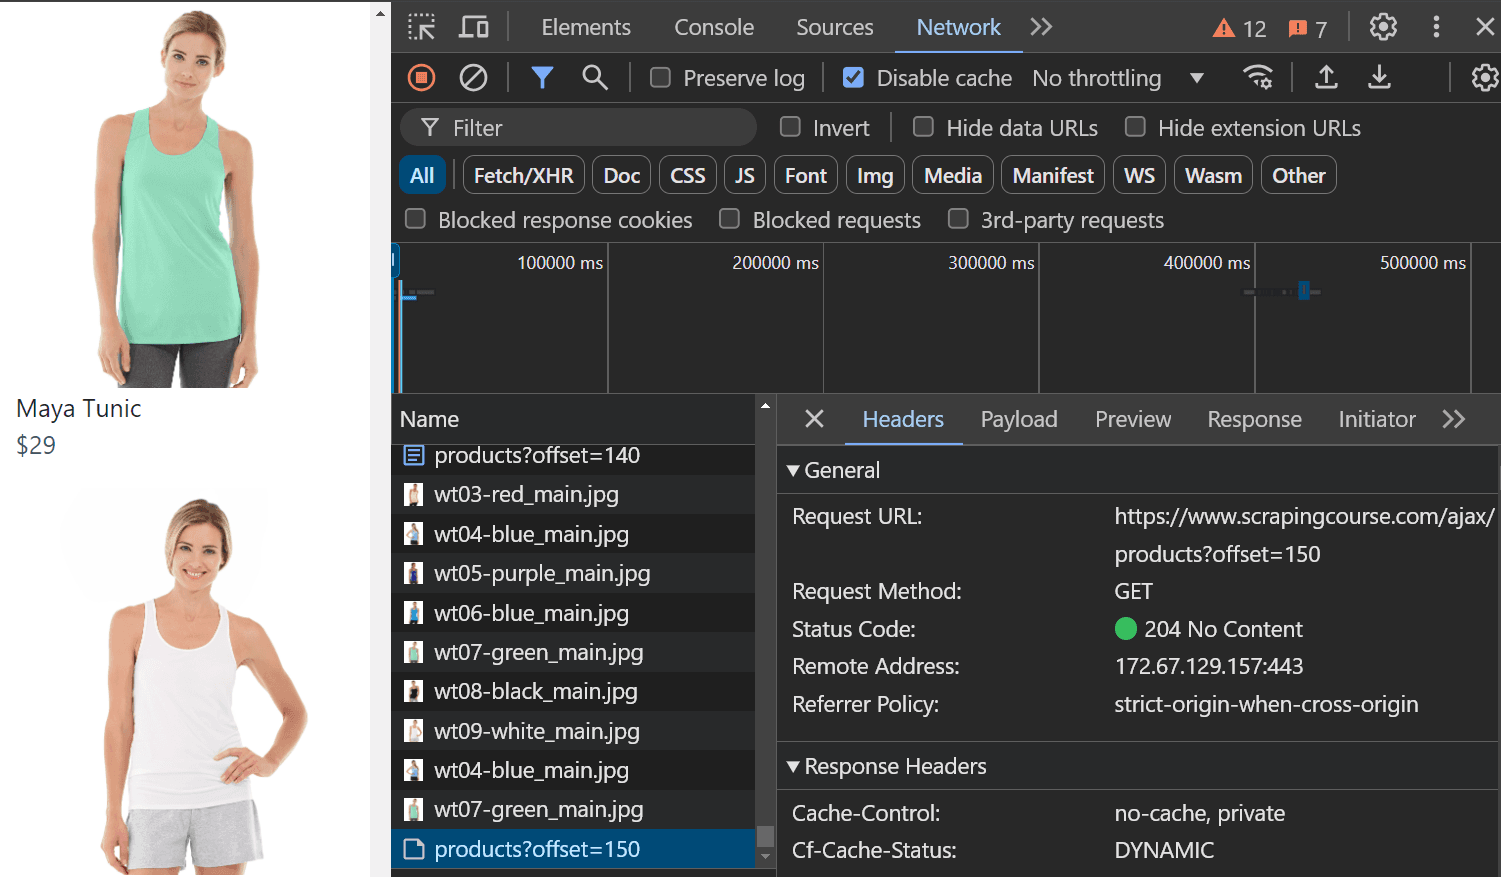Filter requests by All types
Screen dimensions: 1501x877
pos(422,175)
